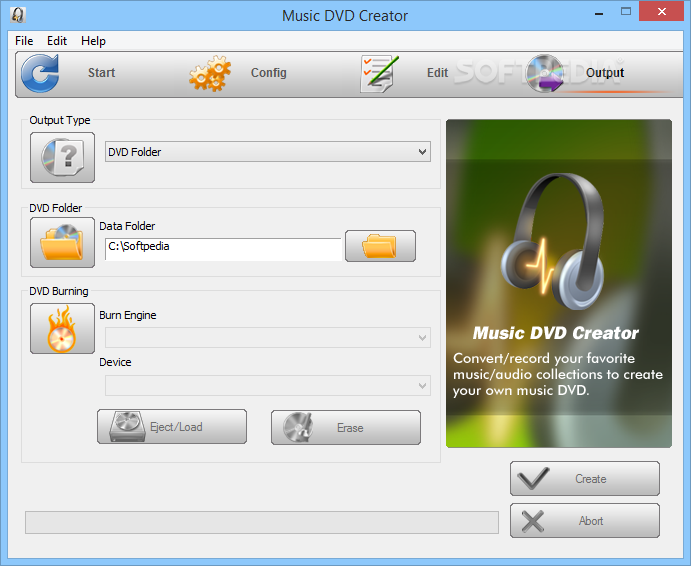Image resolution: width=691 pixels, height=566 pixels.
Task: Click the Output Type disc question icon
Action: click(62, 157)
